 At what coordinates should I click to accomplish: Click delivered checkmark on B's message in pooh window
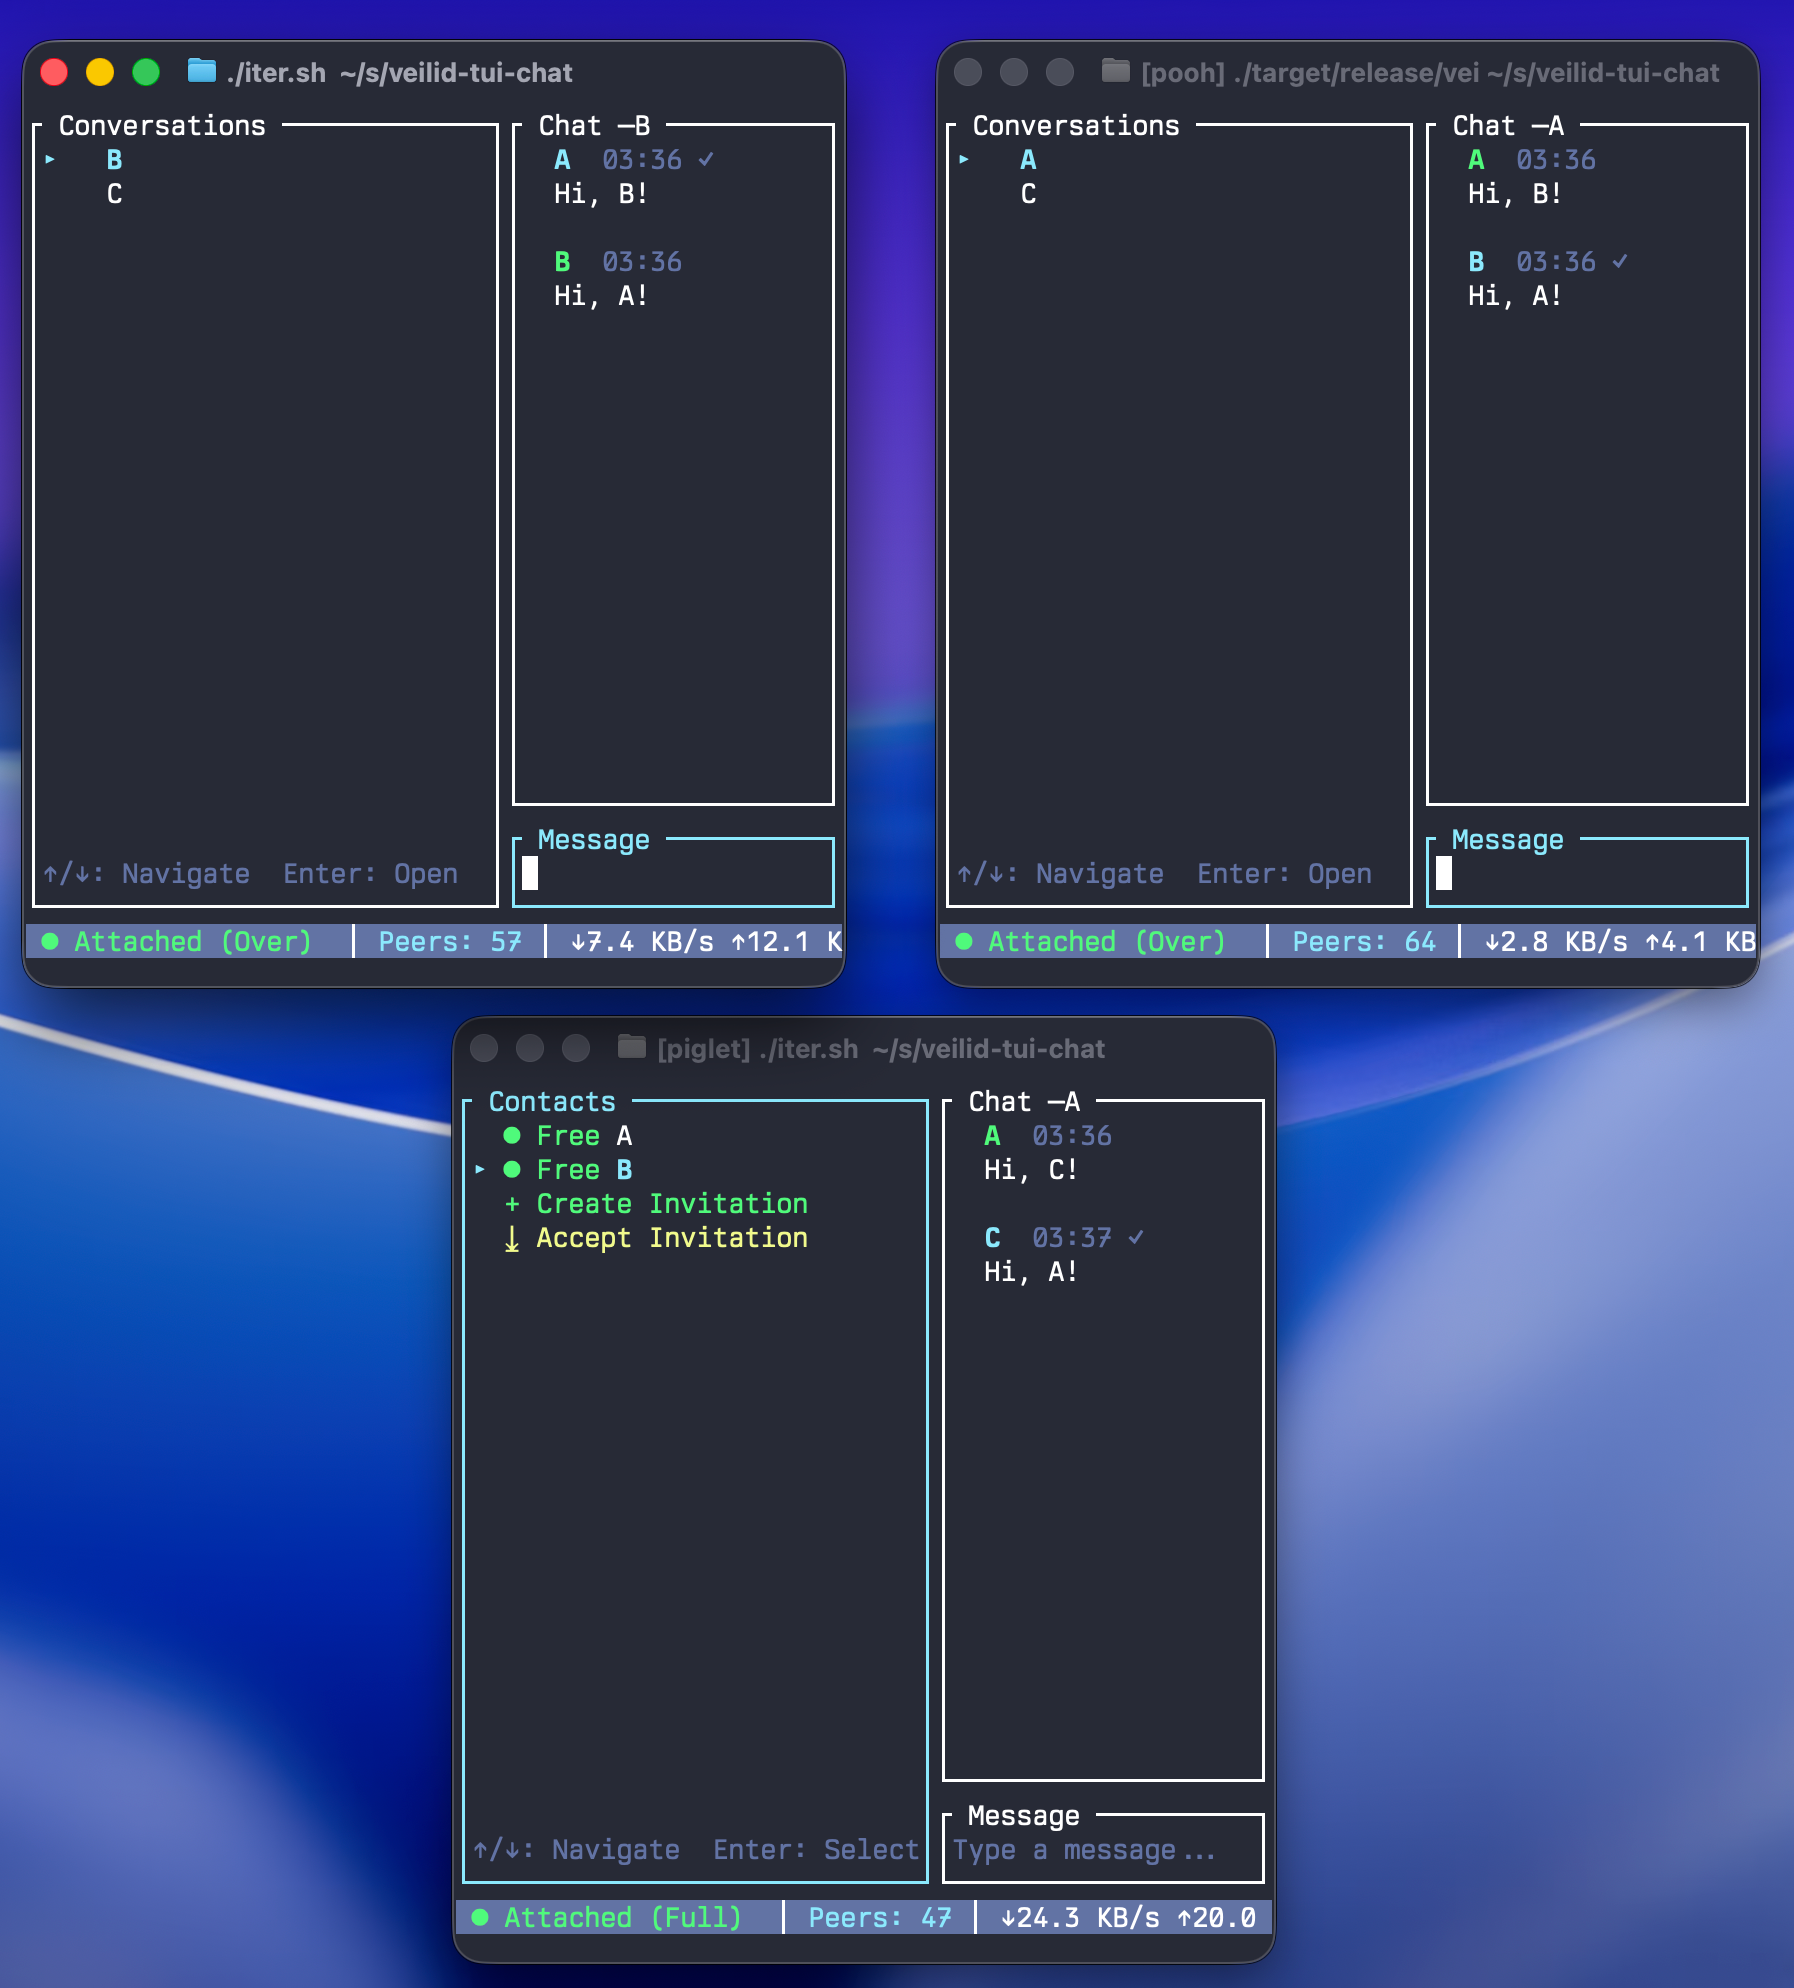(x=1620, y=261)
